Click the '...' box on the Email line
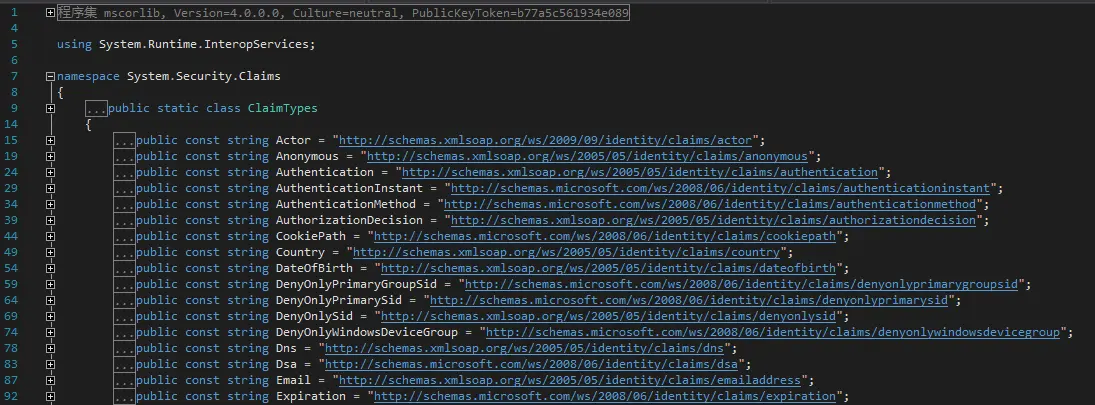The width and height of the screenshot is (1095, 405). coord(124,381)
